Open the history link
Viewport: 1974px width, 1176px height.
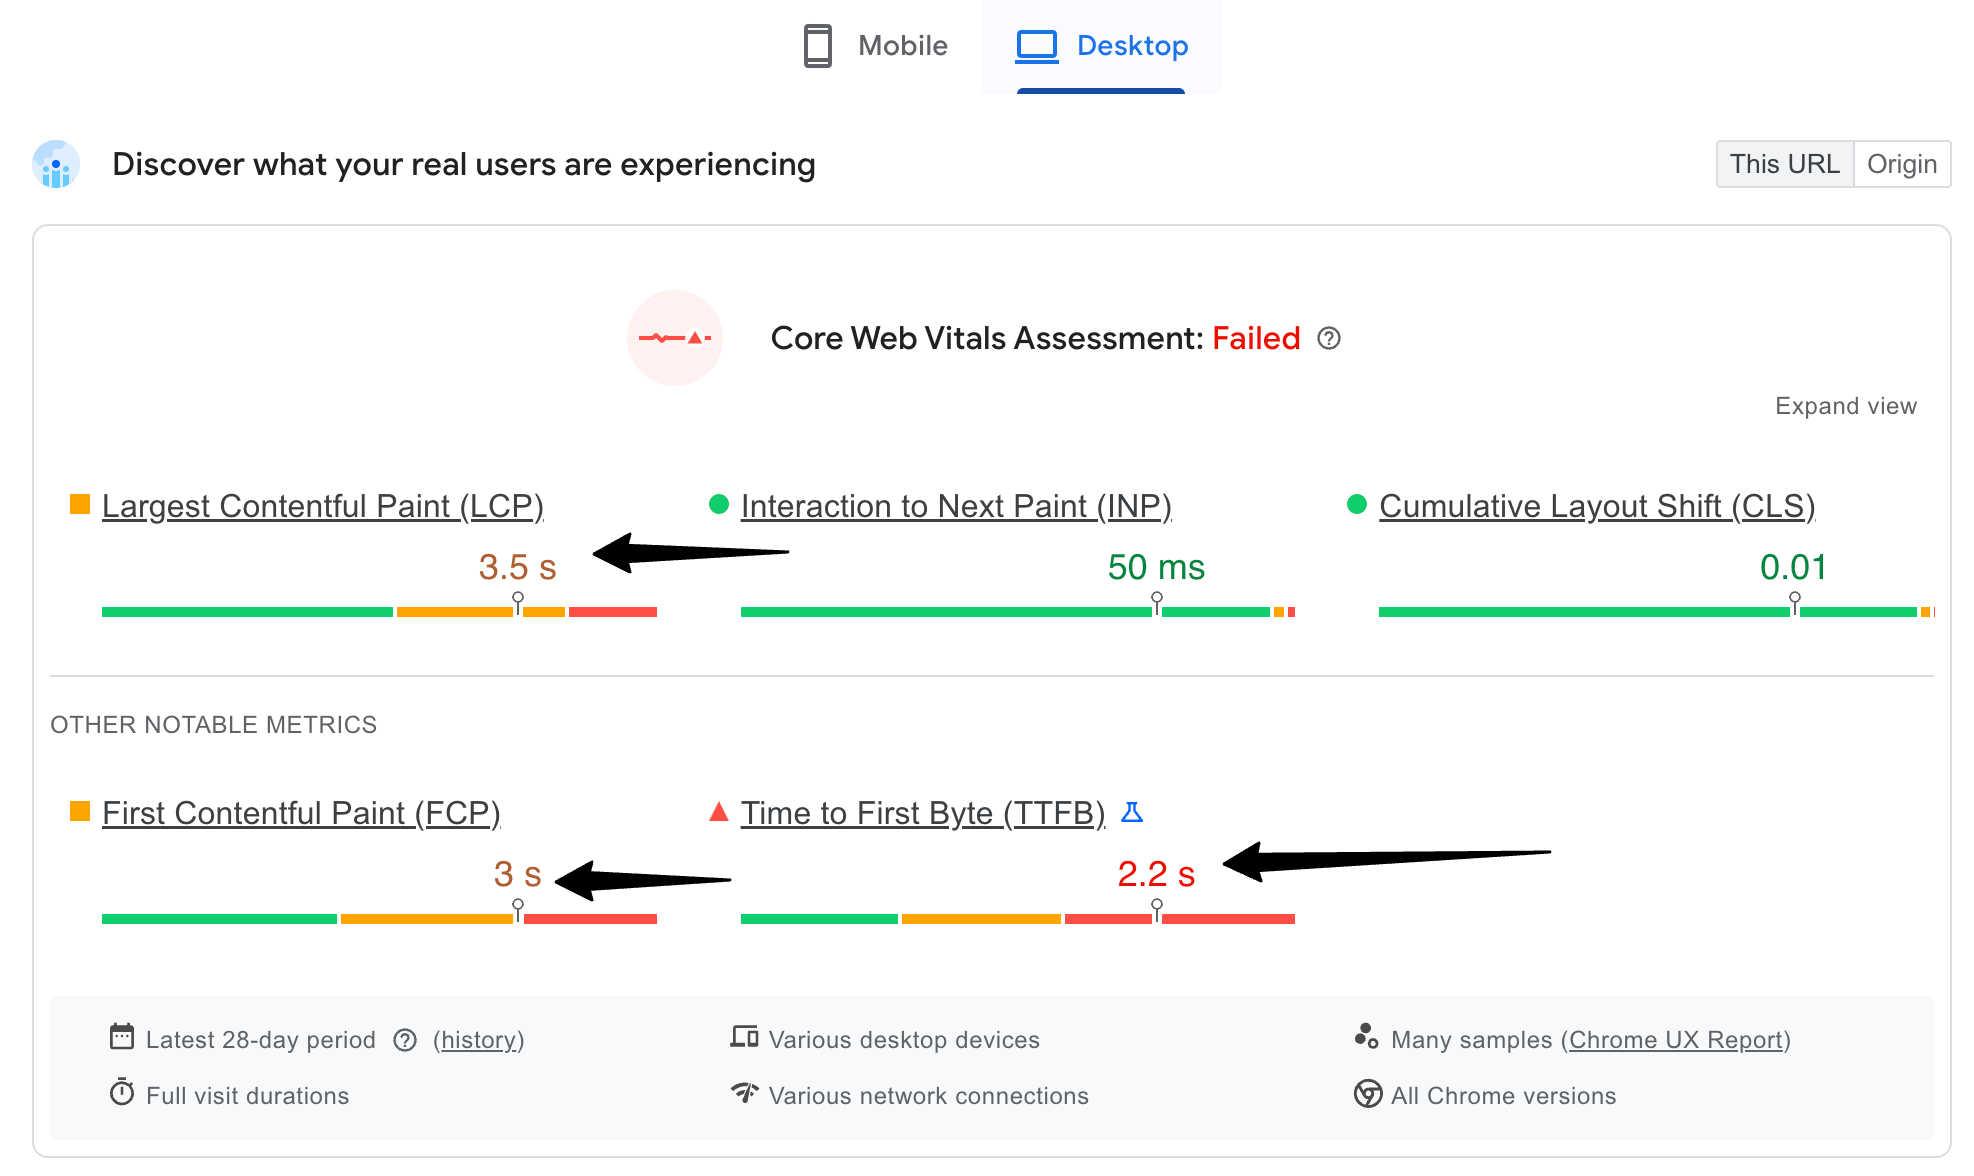pyautogui.click(x=478, y=1040)
